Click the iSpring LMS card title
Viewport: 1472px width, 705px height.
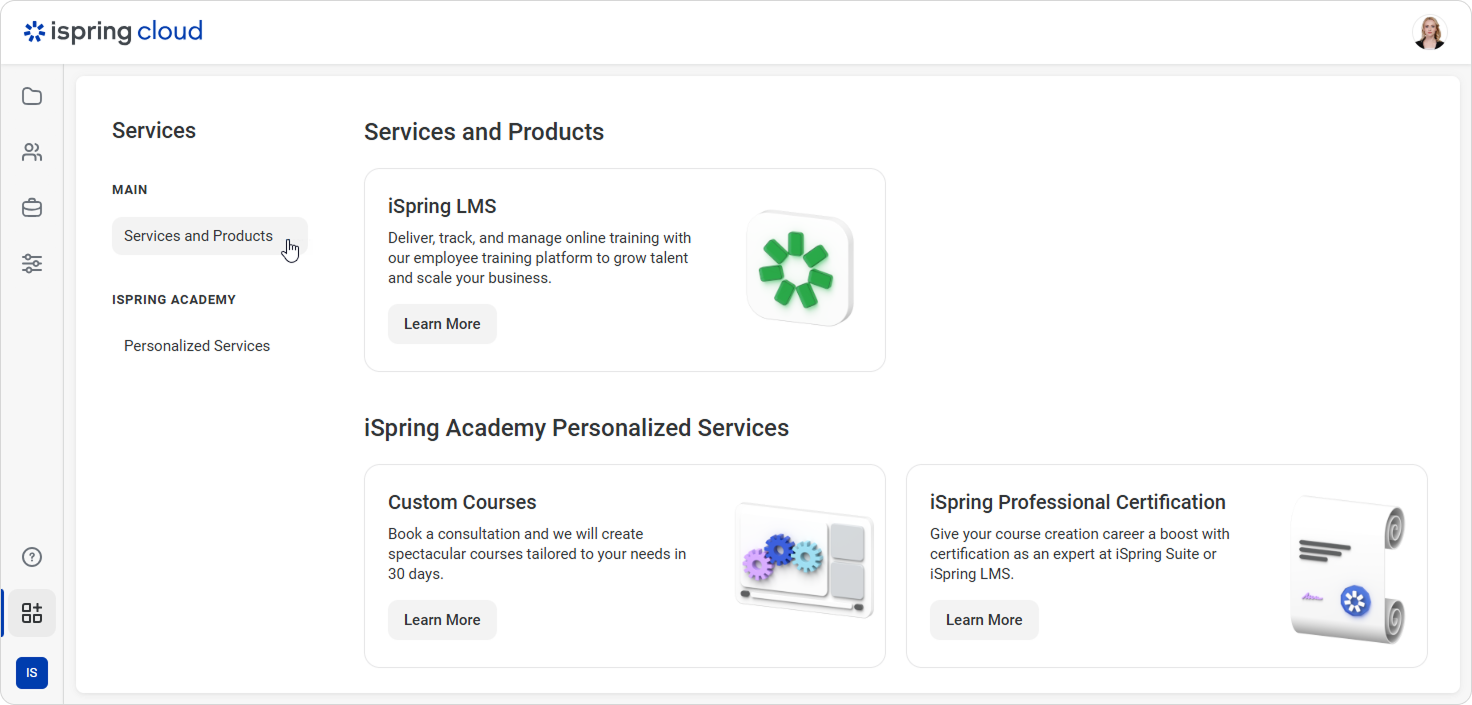[x=442, y=207]
